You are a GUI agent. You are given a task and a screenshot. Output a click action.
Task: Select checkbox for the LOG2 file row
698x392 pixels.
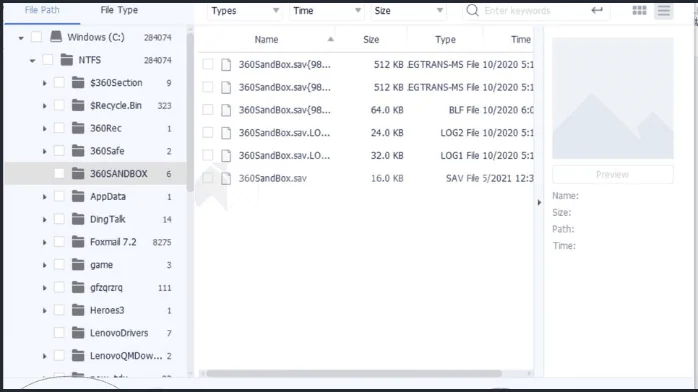coord(207,133)
